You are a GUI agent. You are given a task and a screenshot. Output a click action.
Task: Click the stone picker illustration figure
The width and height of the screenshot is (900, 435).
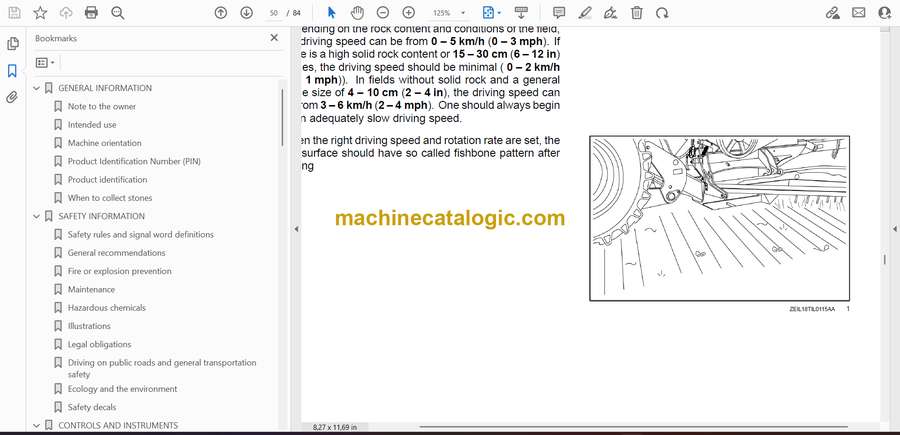click(720, 218)
